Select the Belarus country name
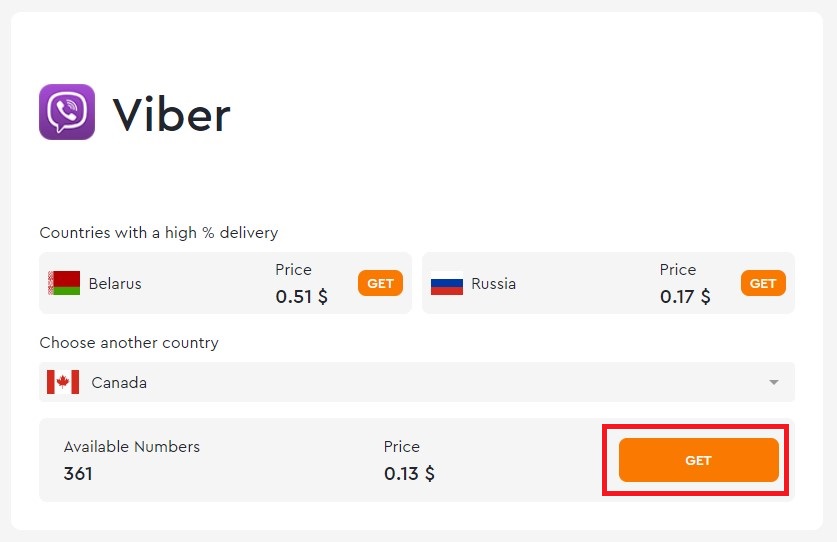 tap(115, 284)
